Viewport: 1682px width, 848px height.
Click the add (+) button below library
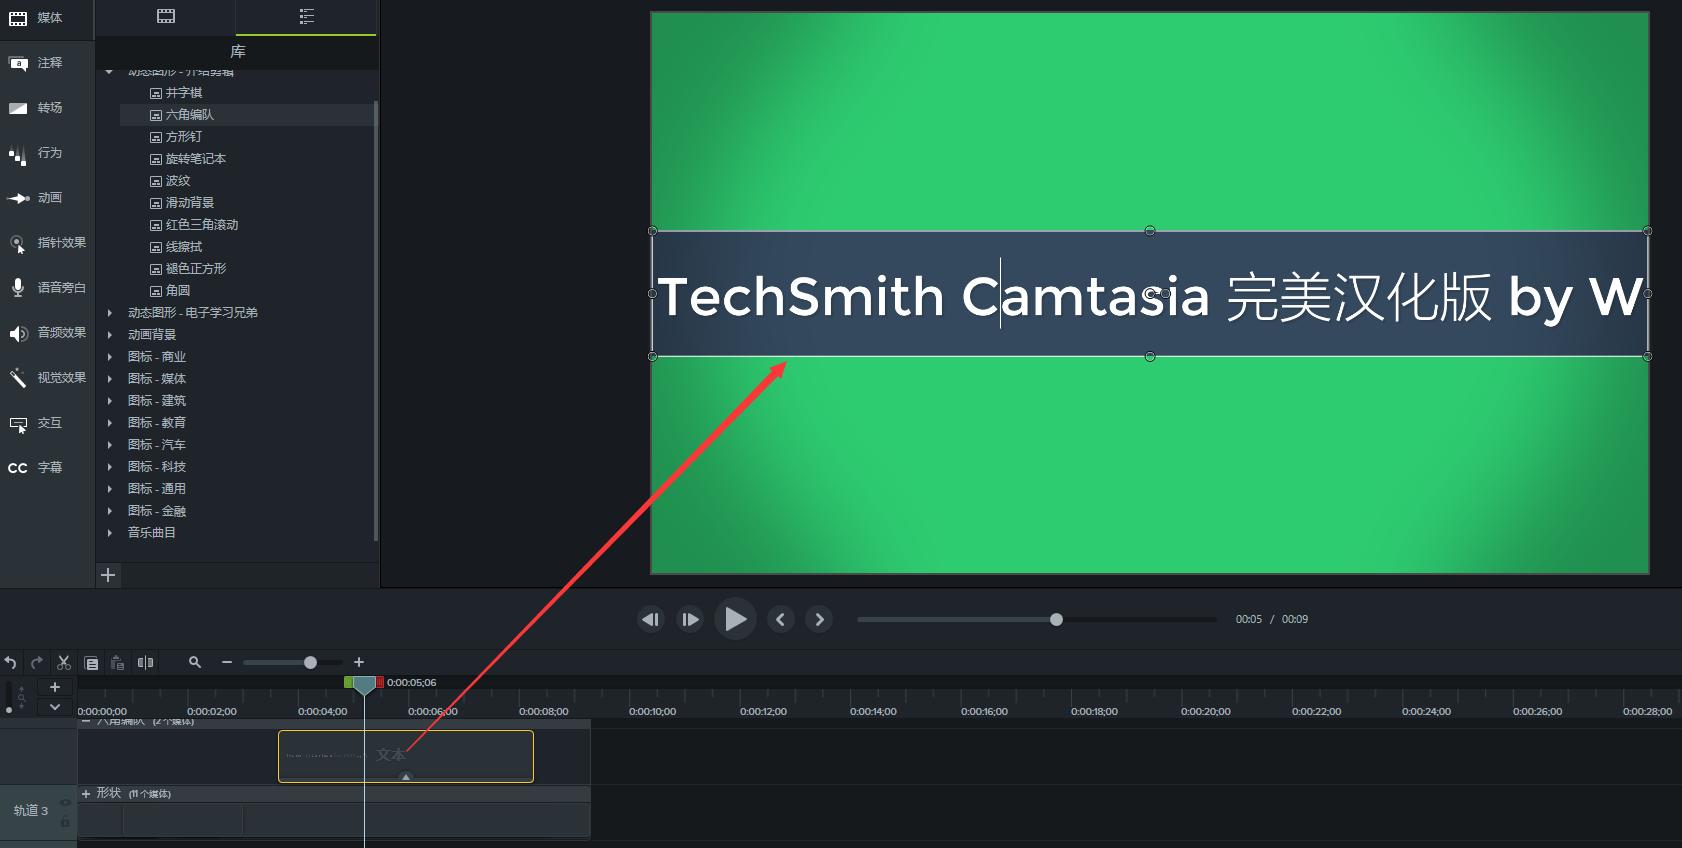coord(108,575)
